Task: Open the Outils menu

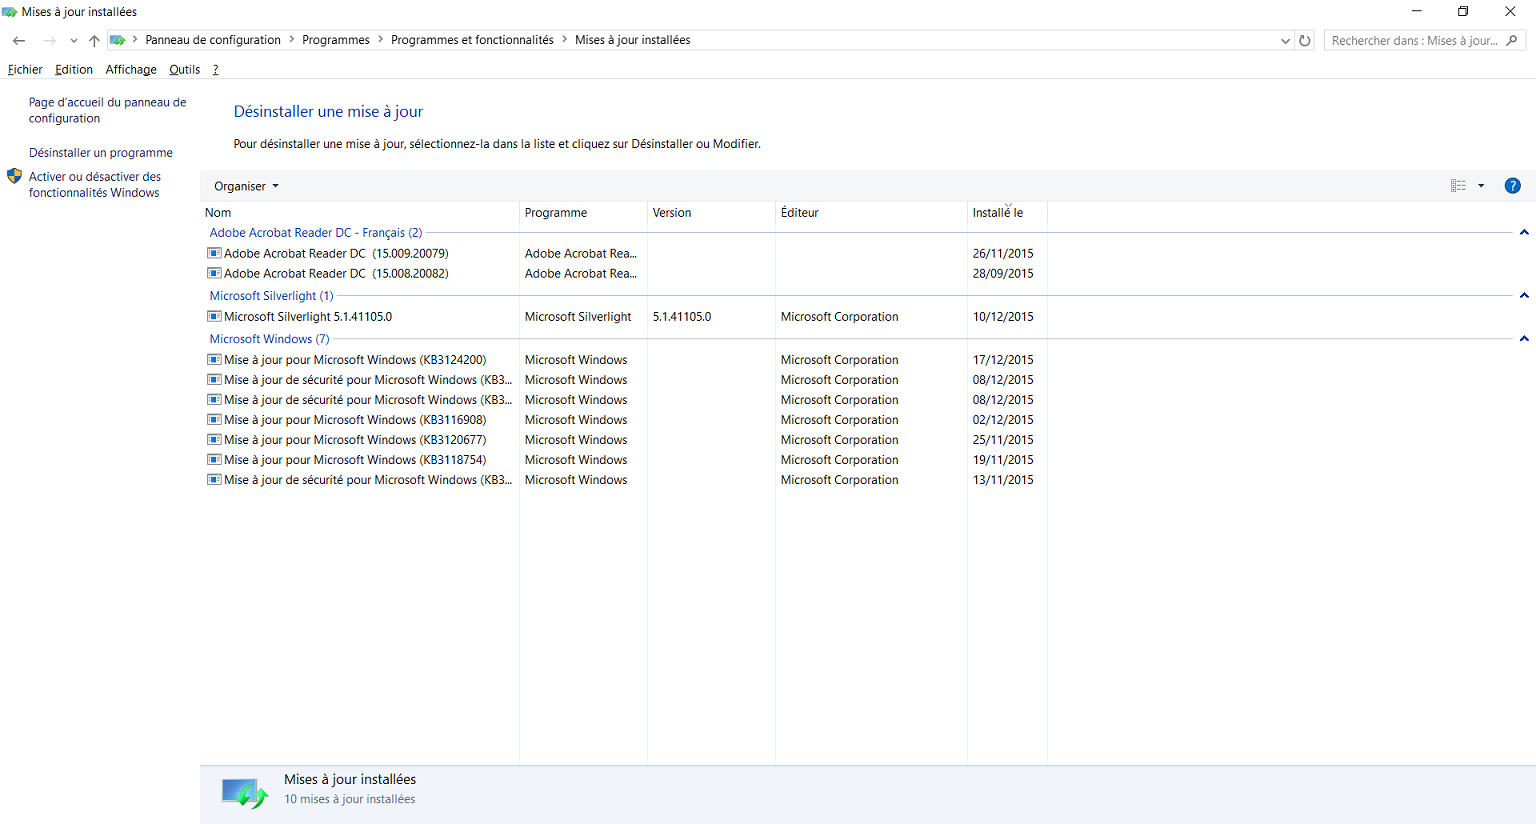Action: pos(185,69)
